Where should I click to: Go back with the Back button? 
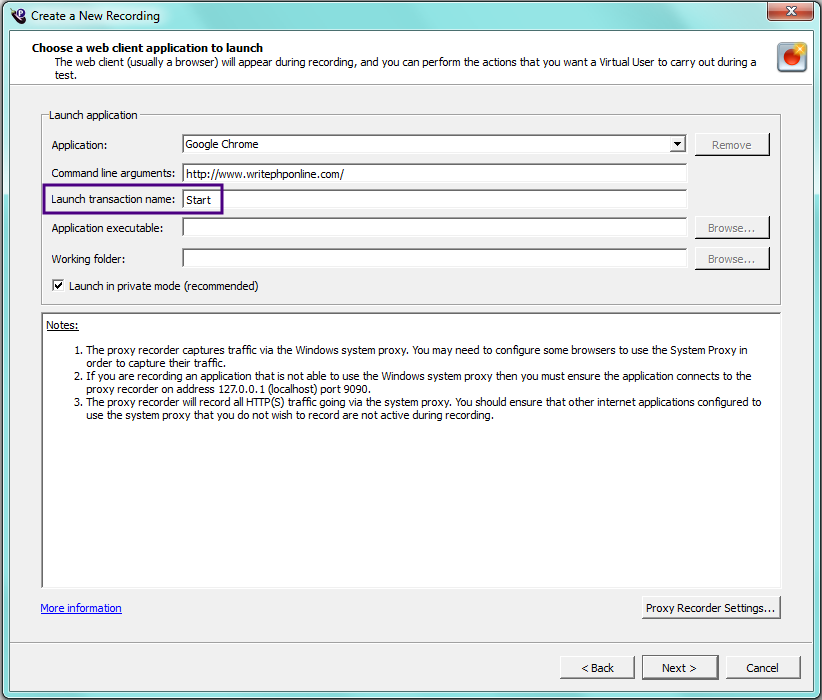click(595, 668)
